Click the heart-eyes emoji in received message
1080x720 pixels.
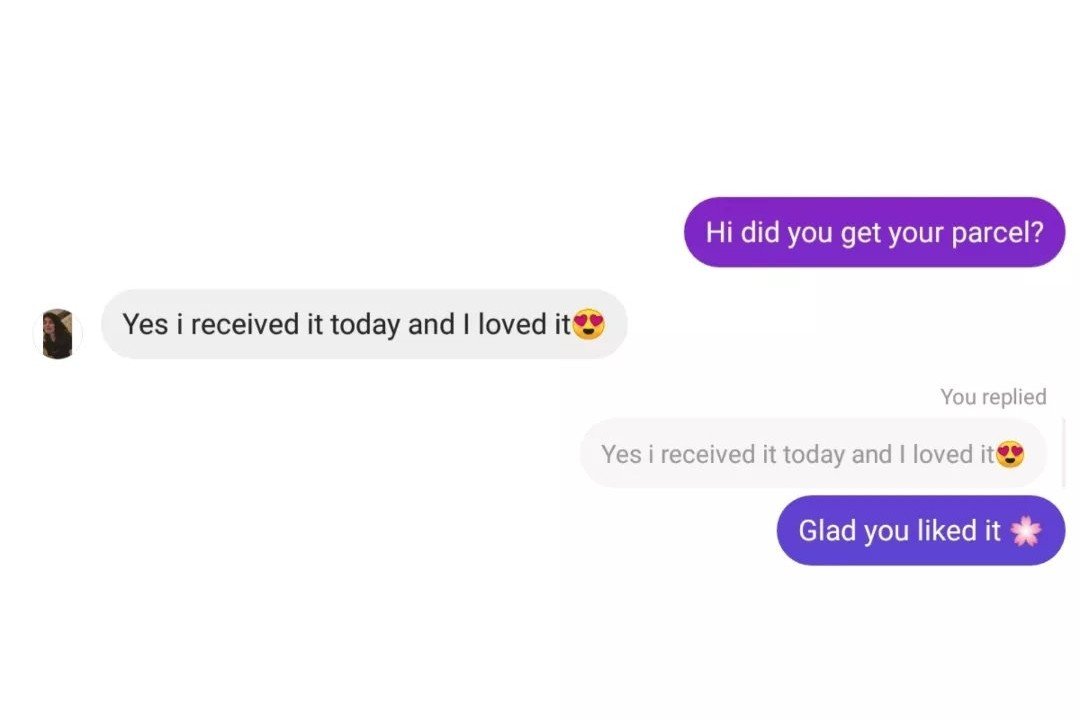point(589,324)
